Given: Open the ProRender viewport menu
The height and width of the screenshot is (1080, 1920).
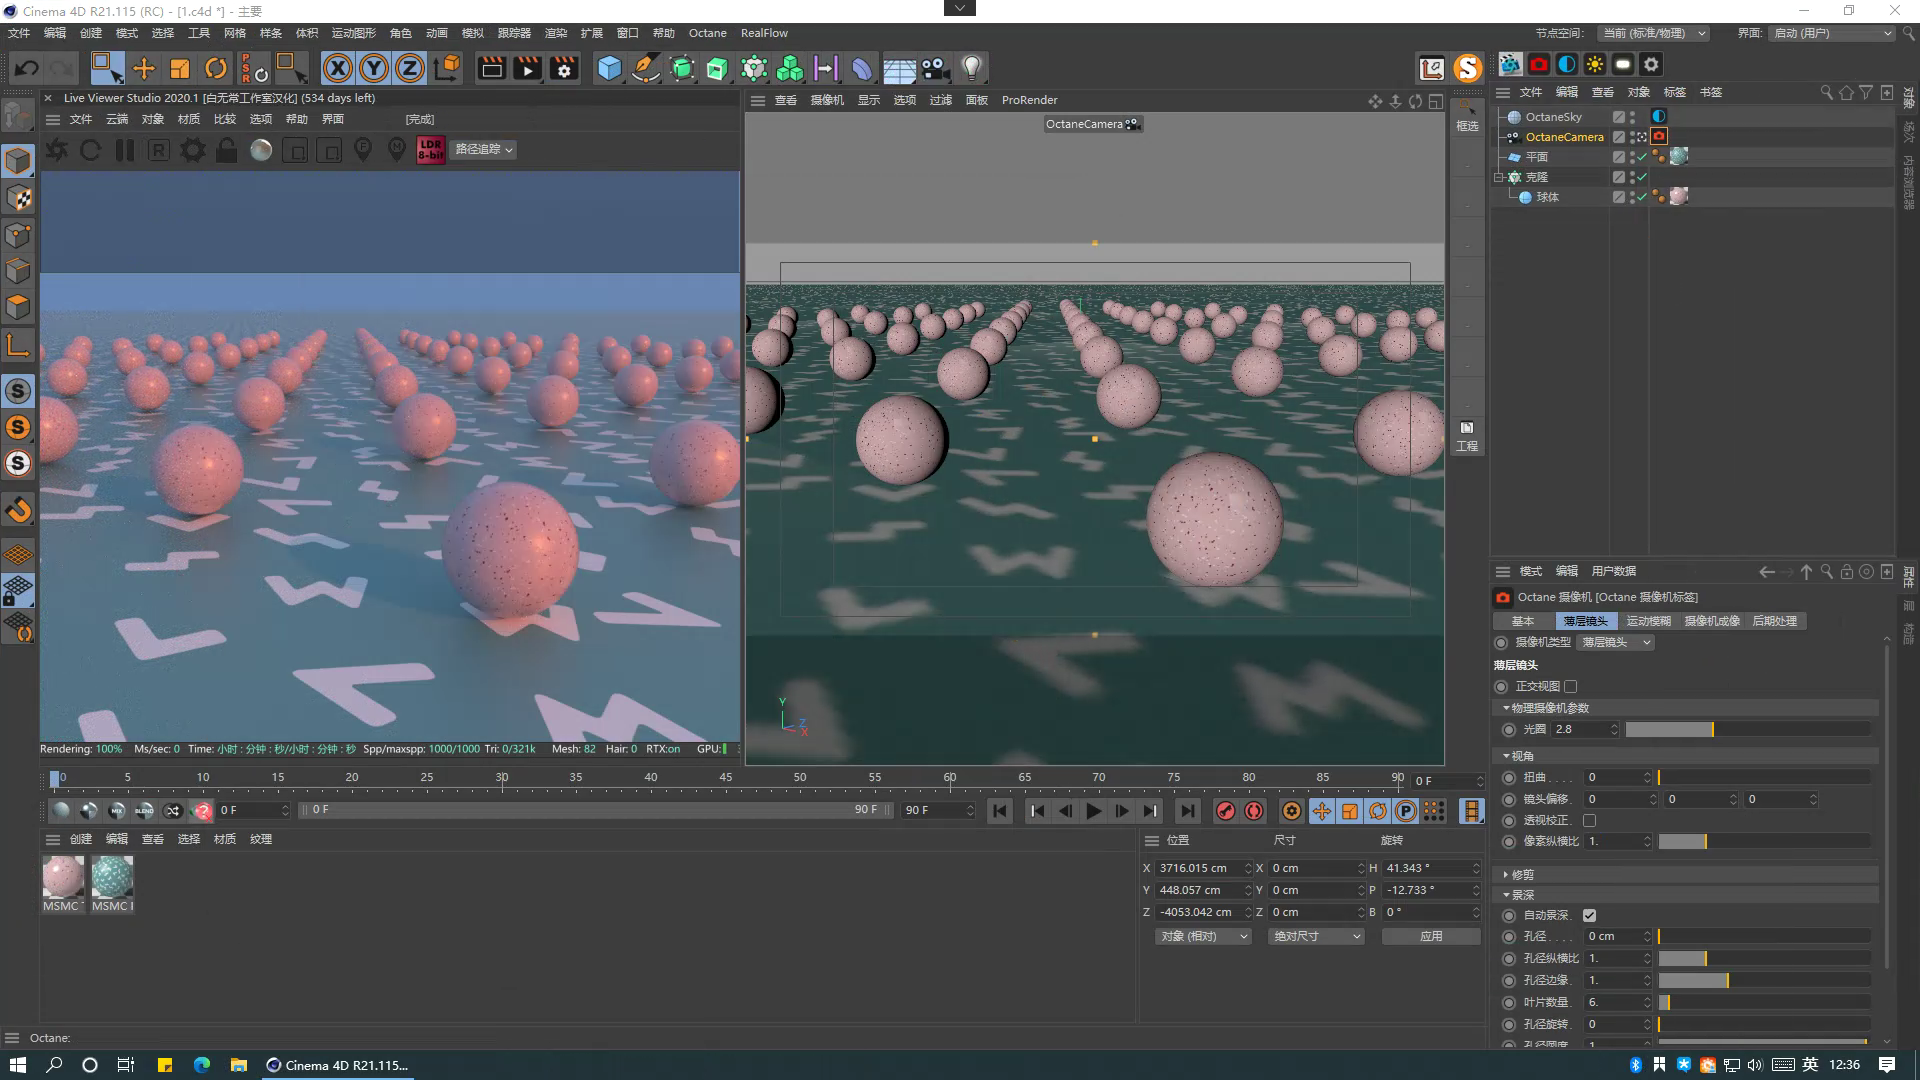Looking at the screenshot, I should tap(1029, 100).
